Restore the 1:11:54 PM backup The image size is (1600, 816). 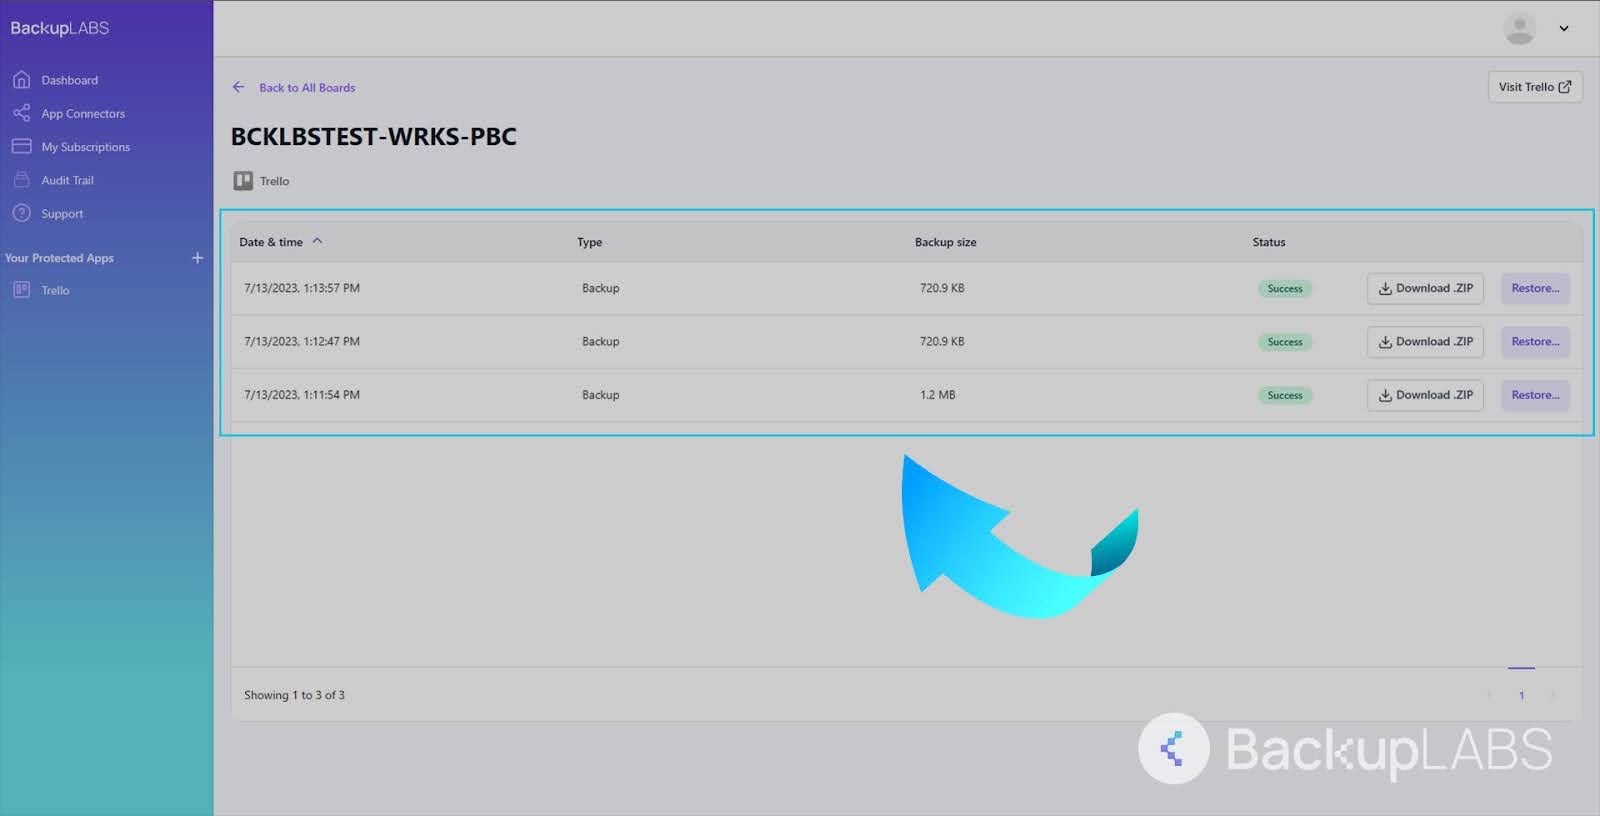pyautogui.click(x=1535, y=395)
